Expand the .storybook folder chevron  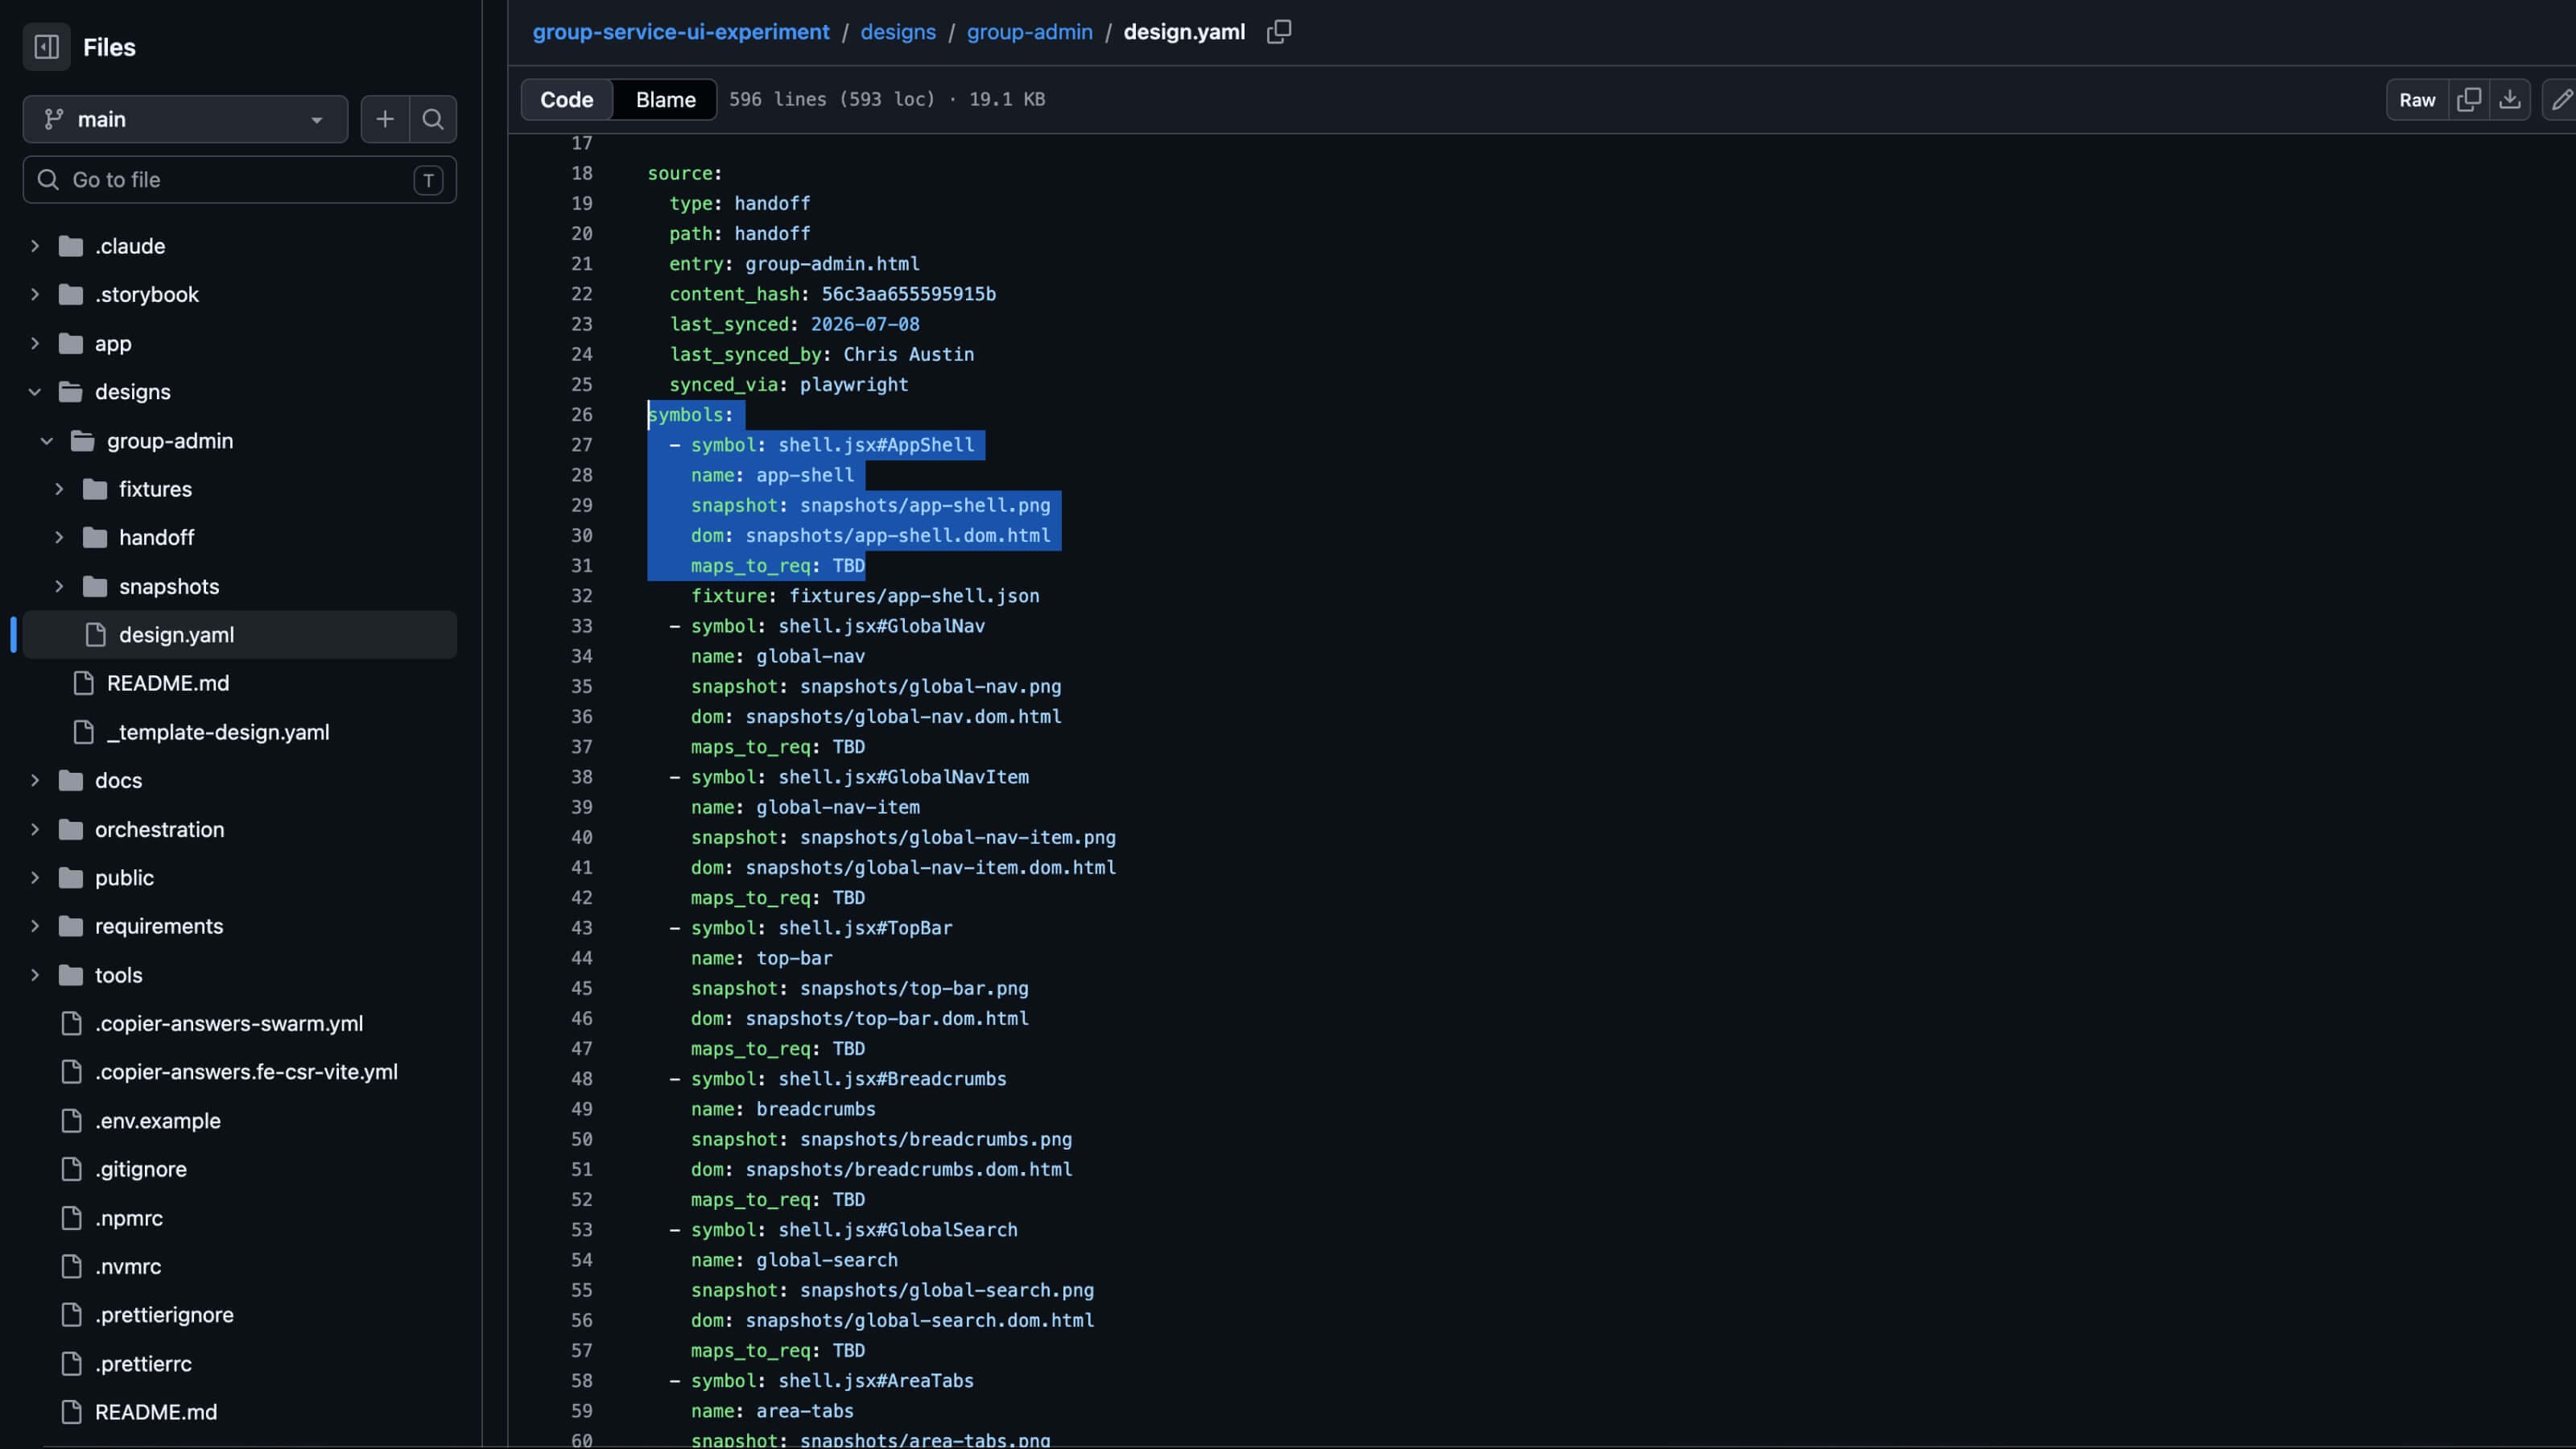pos(35,294)
